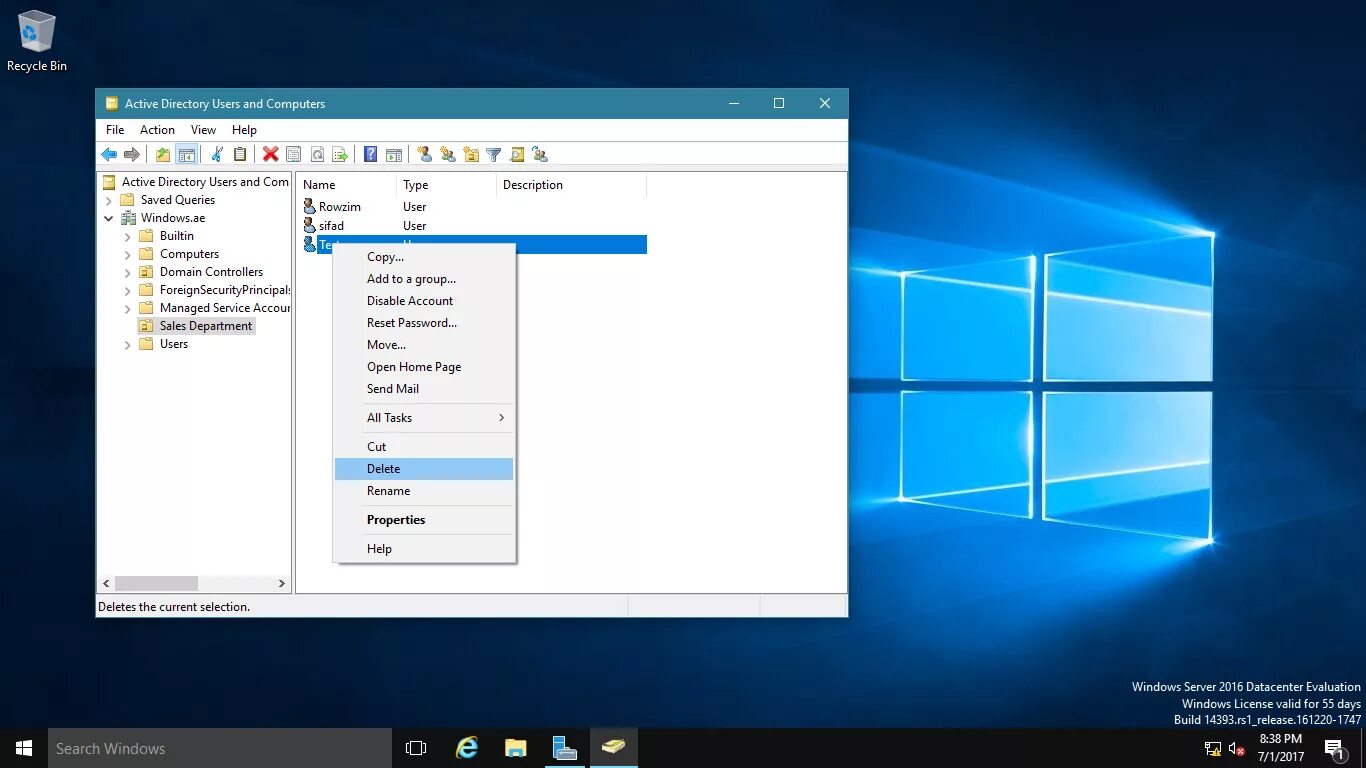Click the clipboard Paste icon in toolbar
The width and height of the screenshot is (1366, 768).
(240, 154)
